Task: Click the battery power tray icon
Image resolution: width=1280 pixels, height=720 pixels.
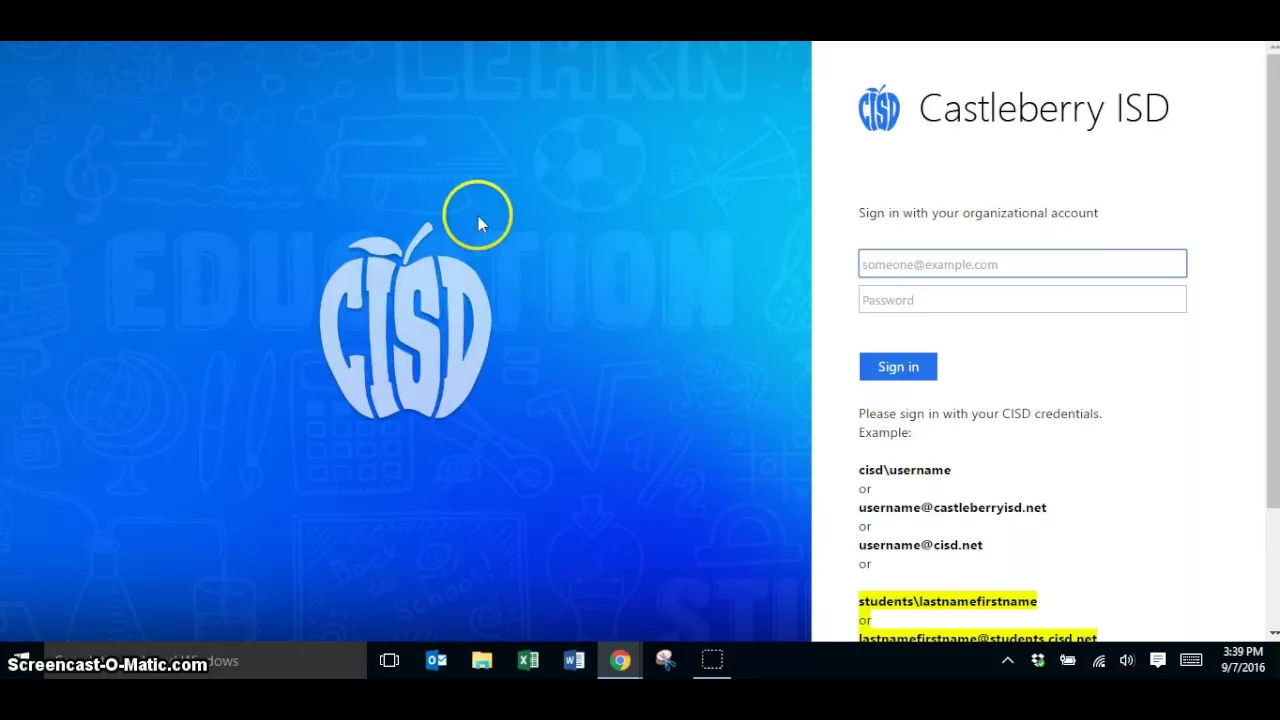Action: click(1068, 661)
